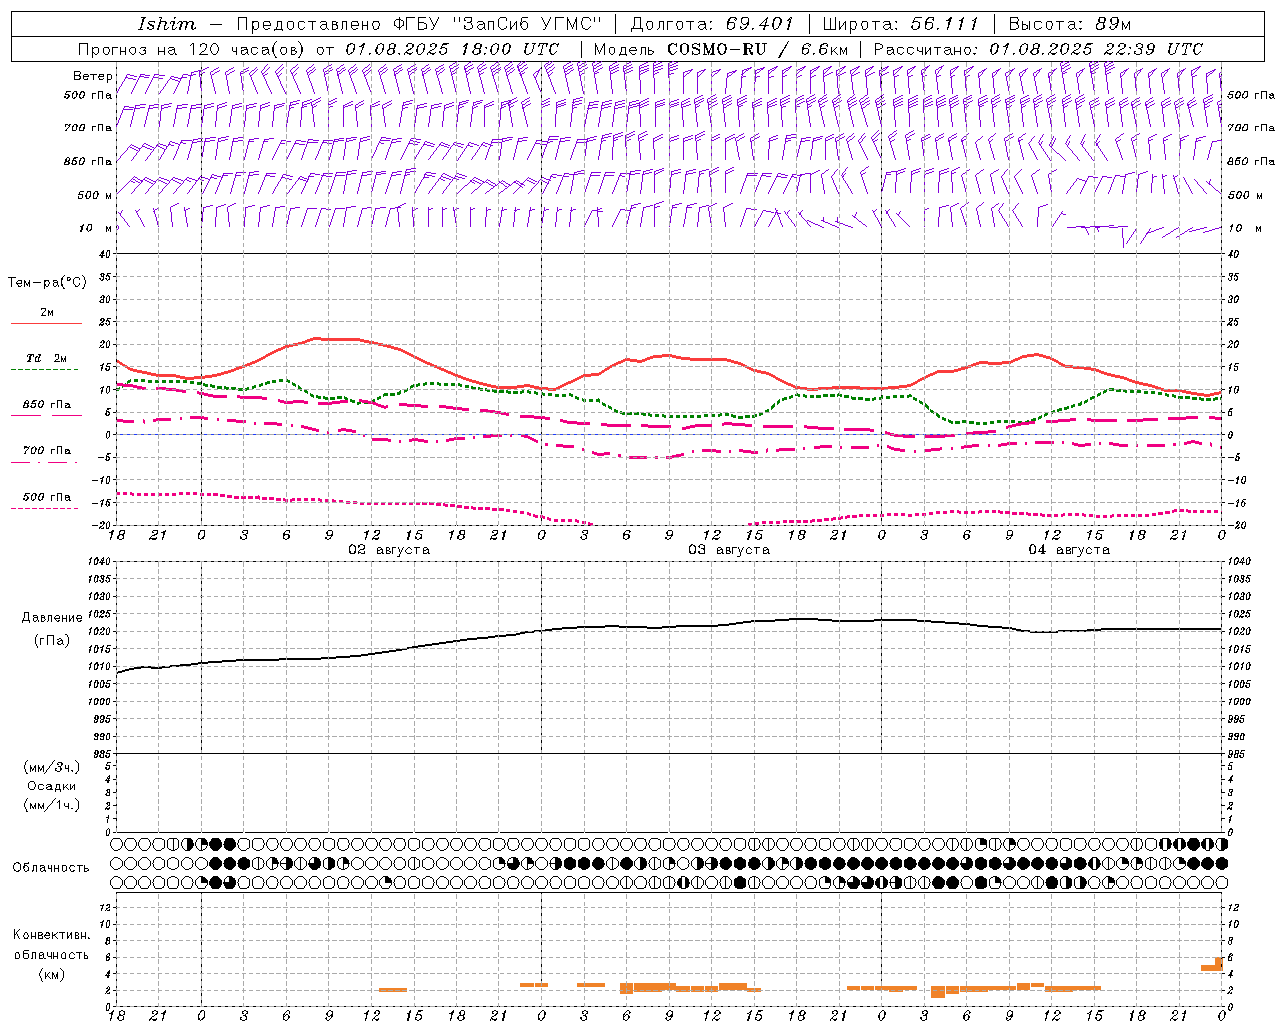Select the "Долгота: 69.401" header field
1280x1024 pixels.
(x=712, y=24)
